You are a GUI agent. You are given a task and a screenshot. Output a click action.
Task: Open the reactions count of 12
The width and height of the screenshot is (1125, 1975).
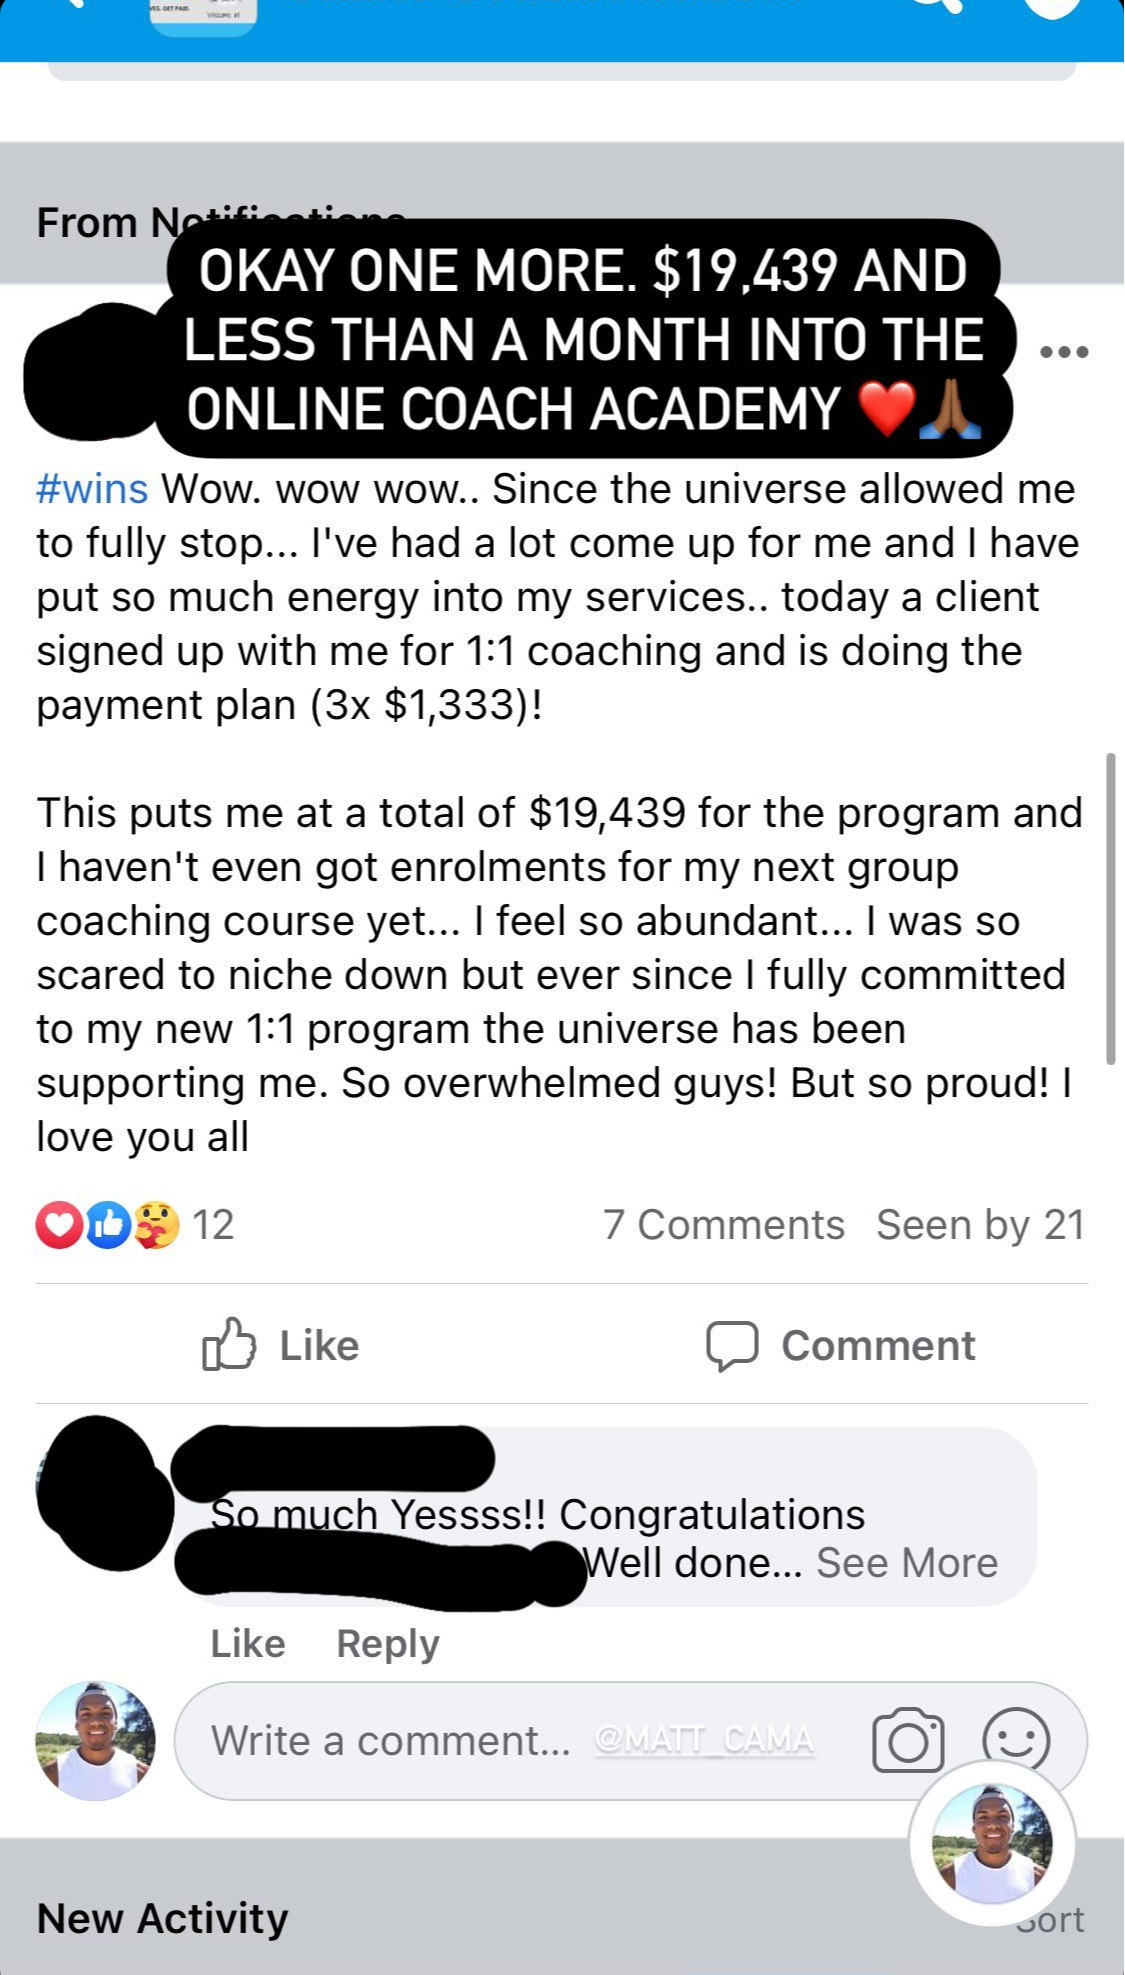pos(213,1225)
